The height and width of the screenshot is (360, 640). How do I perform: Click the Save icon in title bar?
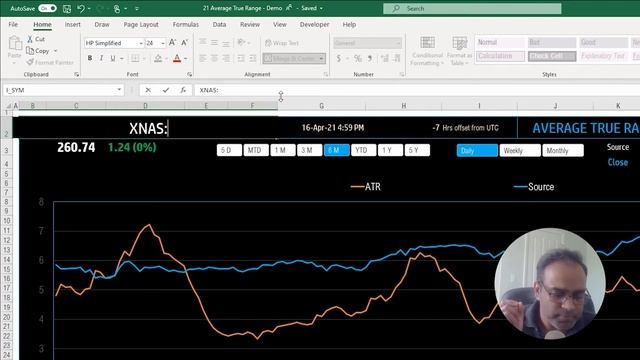pyautogui.click(x=67, y=8)
